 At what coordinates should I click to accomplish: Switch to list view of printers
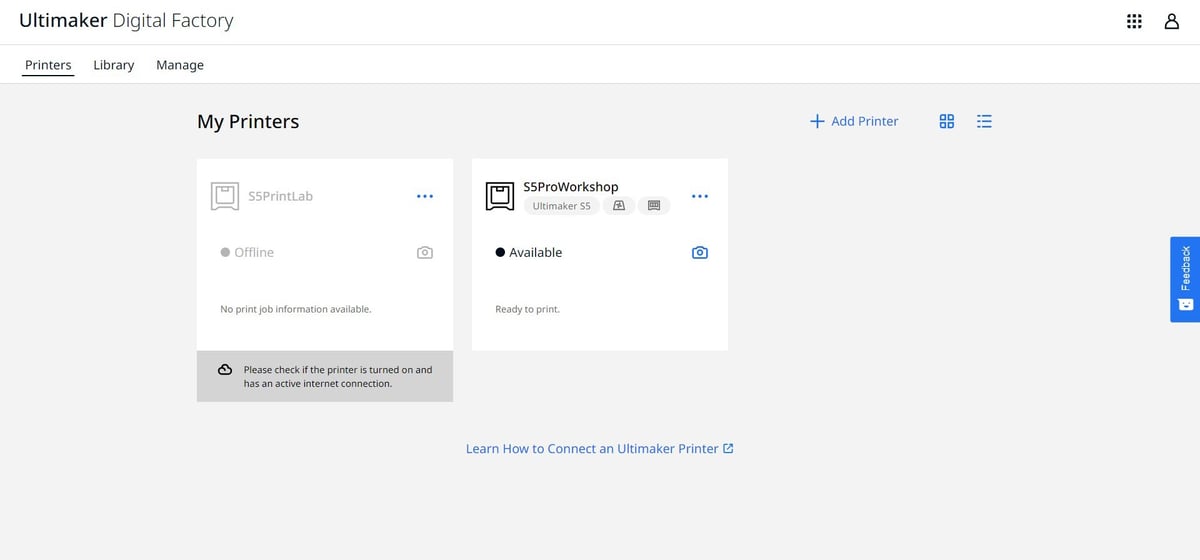click(984, 121)
